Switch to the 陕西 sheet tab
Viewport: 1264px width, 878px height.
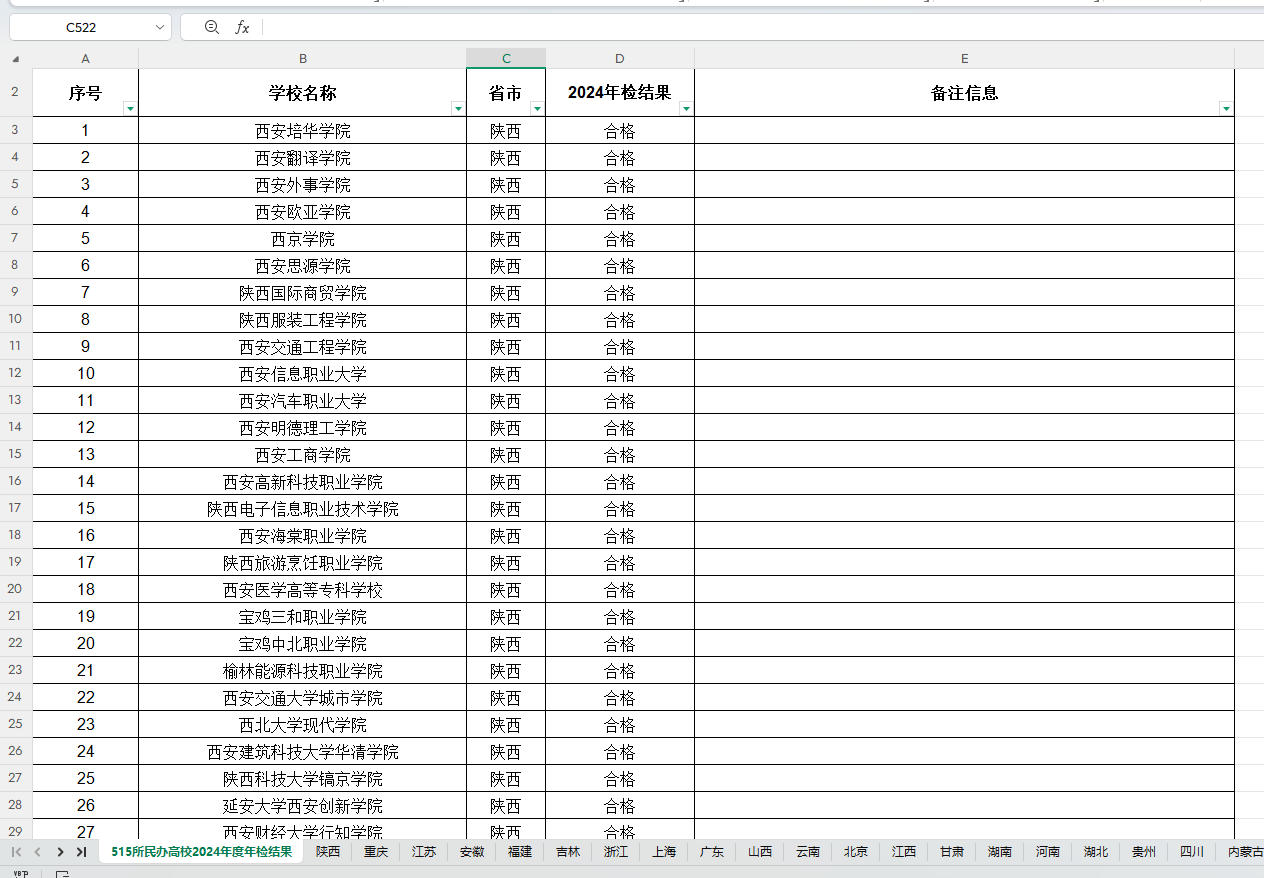[x=328, y=852]
